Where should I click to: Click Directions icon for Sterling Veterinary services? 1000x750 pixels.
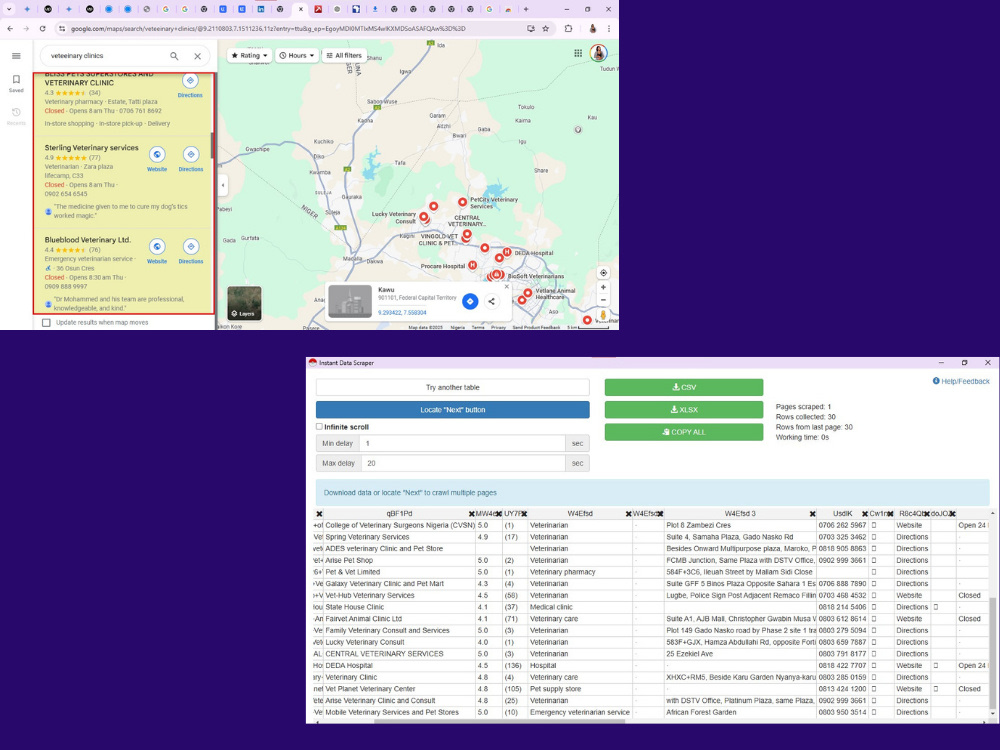191,154
